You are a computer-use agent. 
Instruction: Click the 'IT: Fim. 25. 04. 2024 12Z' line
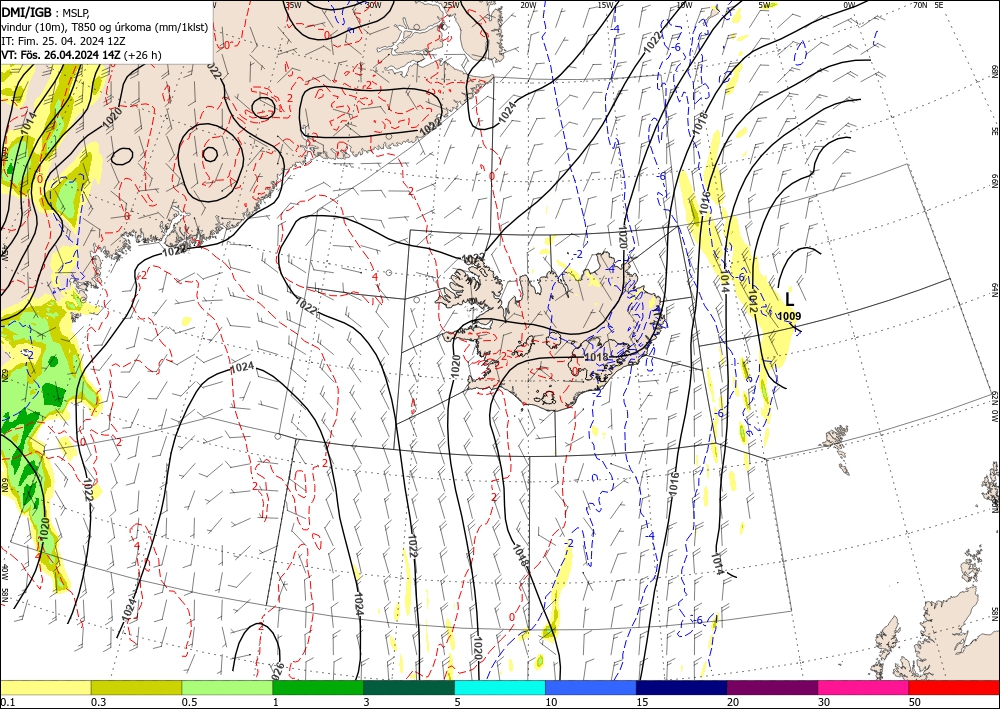pyautogui.click(x=63, y=41)
